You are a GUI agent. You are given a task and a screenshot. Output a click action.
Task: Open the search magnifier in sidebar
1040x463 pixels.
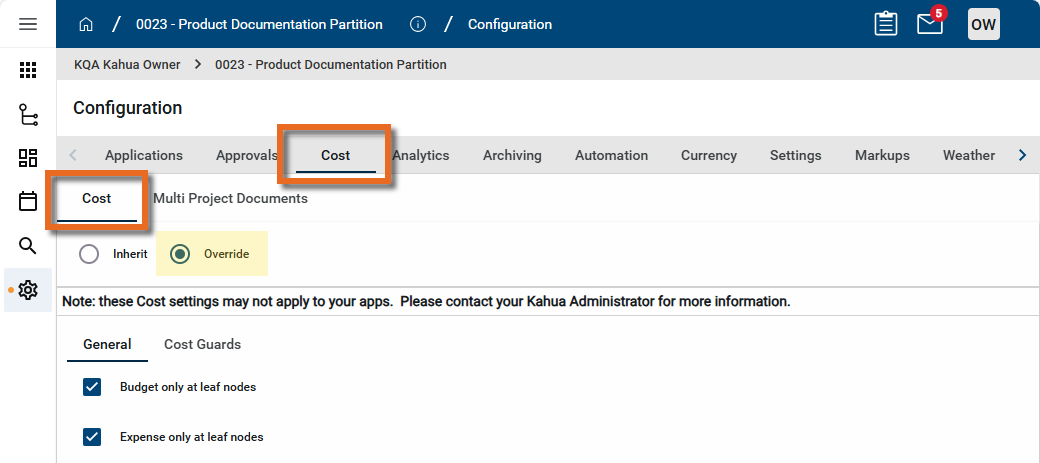click(x=28, y=246)
